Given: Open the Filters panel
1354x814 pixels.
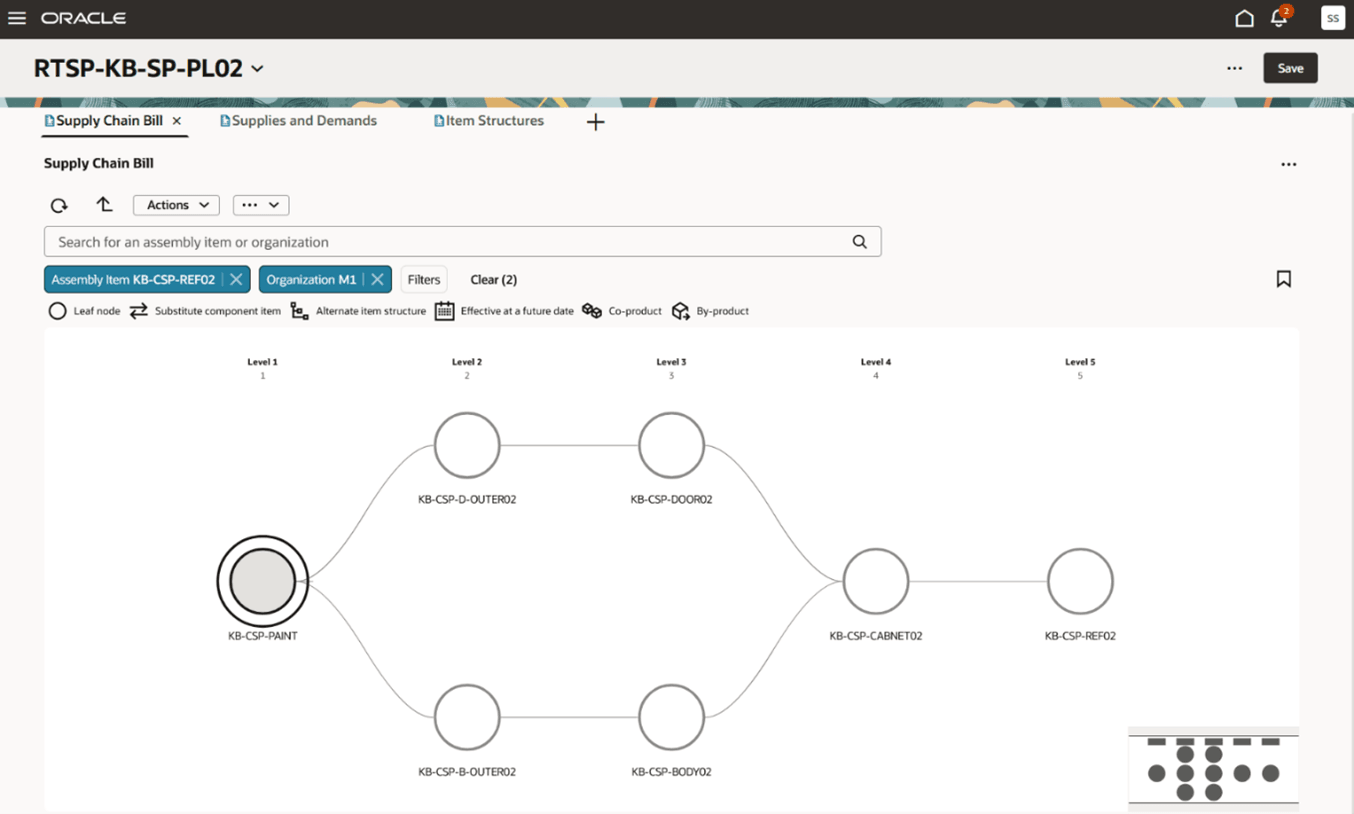Looking at the screenshot, I should [424, 280].
